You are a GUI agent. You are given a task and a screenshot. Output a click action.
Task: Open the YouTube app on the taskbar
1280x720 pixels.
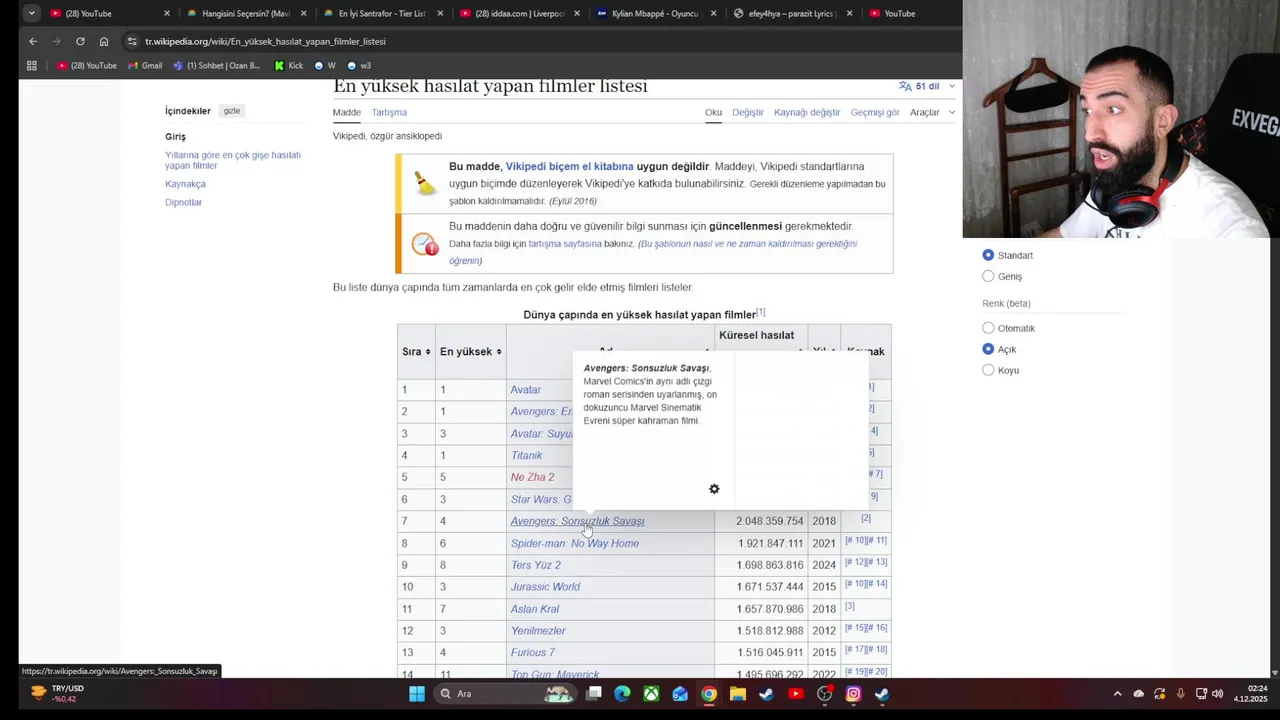coord(796,694)
